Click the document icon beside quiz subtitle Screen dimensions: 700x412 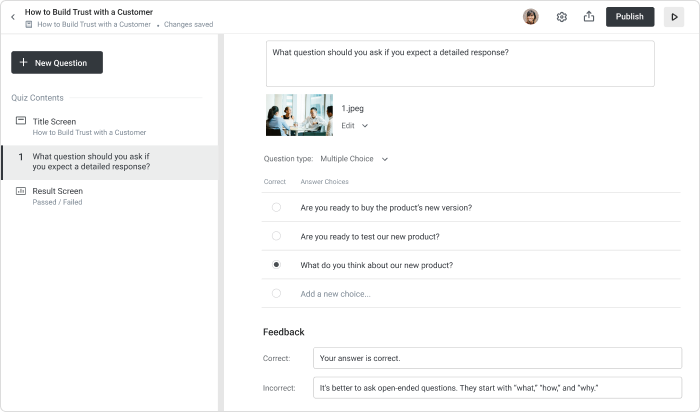point(29,25)
